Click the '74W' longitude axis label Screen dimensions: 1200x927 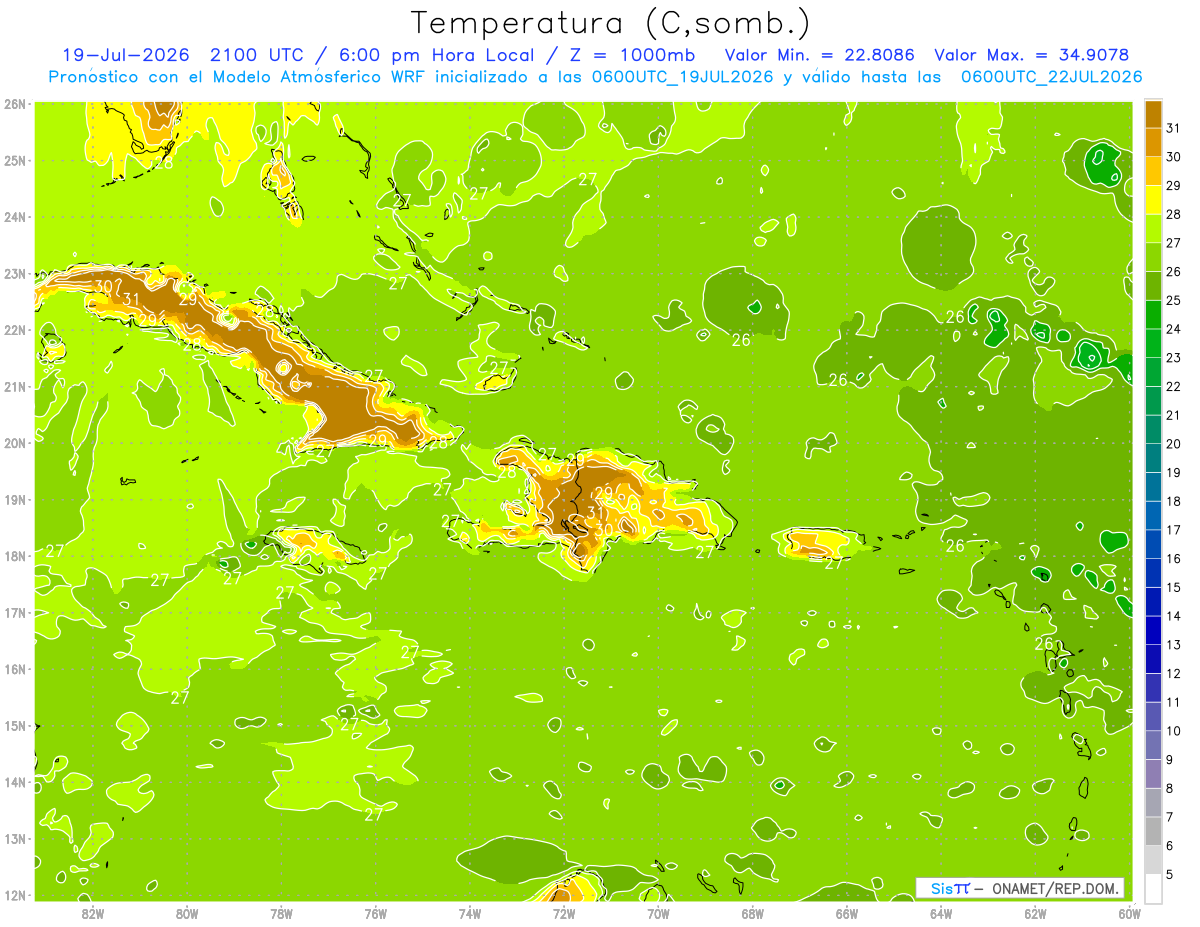(469, 913)
